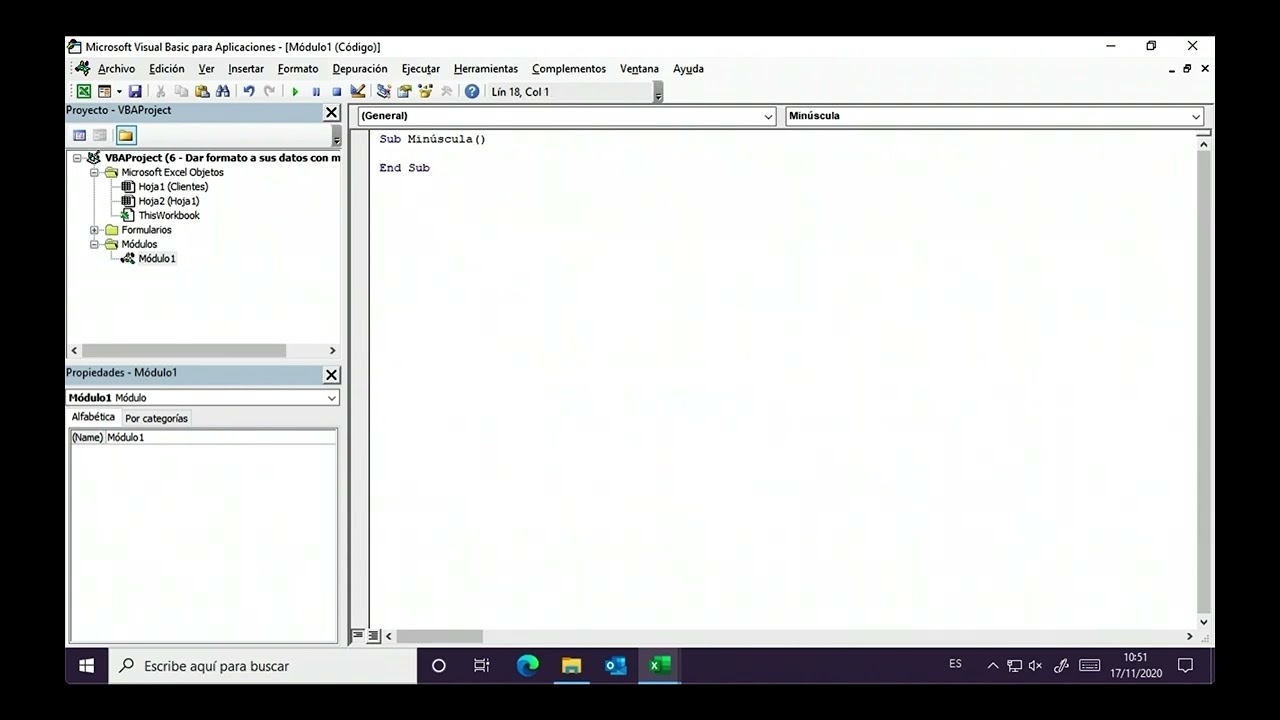Collapse the Microsoft Excel Objetos folder
Screen dimensions: 1280x720
tap(95, 172)
